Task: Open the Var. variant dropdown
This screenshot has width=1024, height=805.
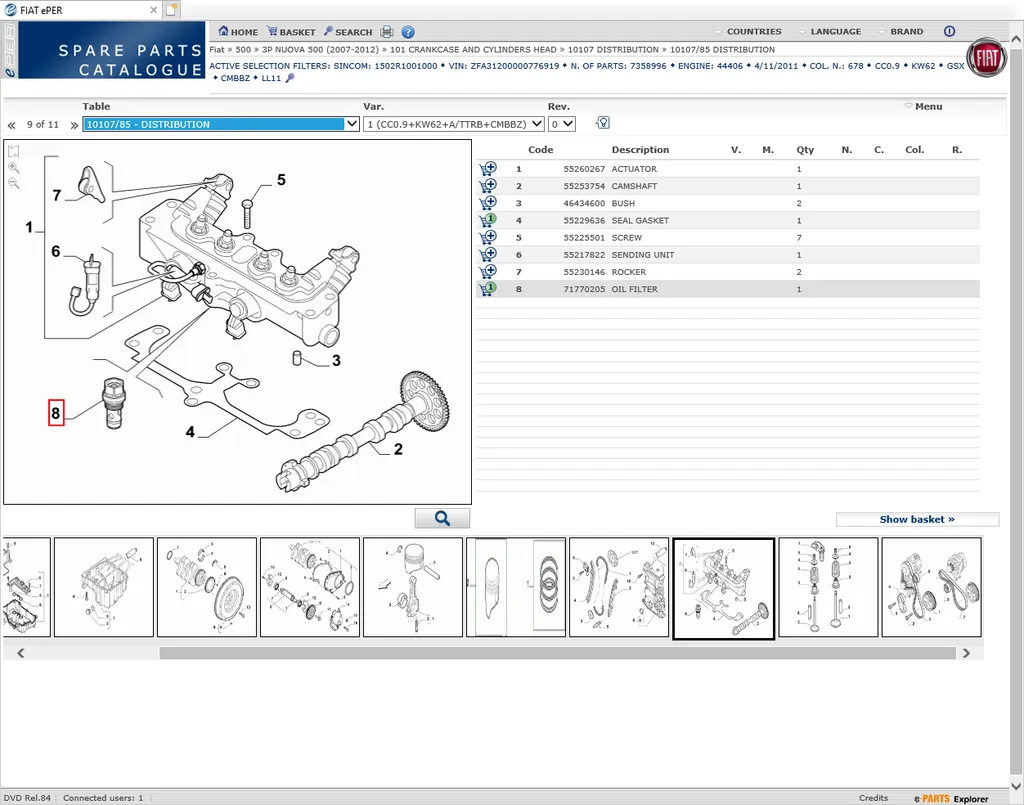Action: point(454,124)
